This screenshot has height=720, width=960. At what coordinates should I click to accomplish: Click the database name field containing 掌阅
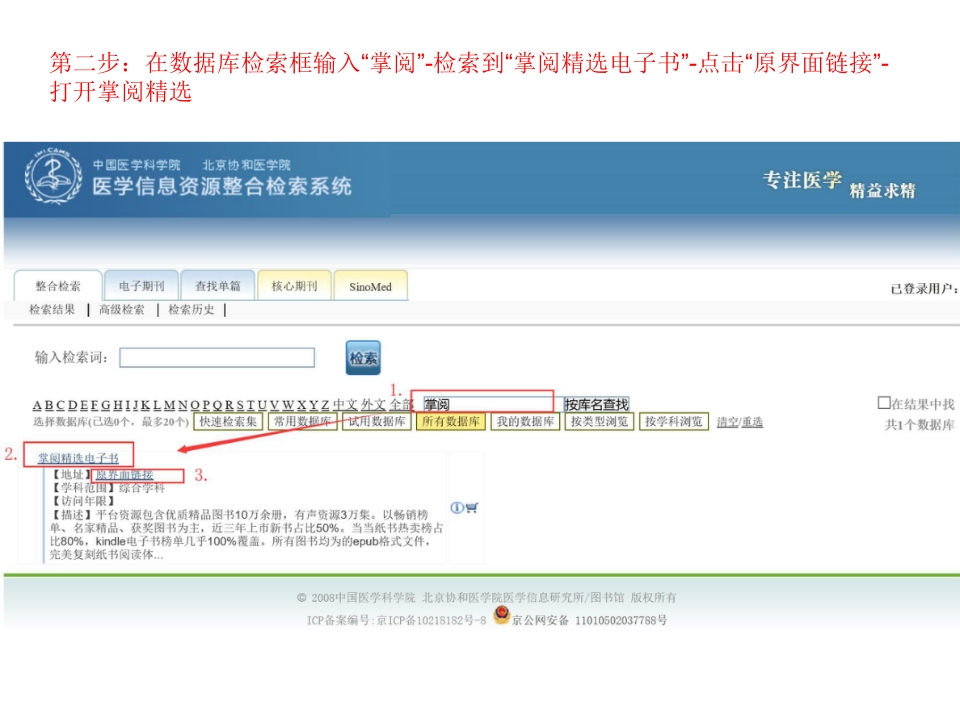click(487, 404)
